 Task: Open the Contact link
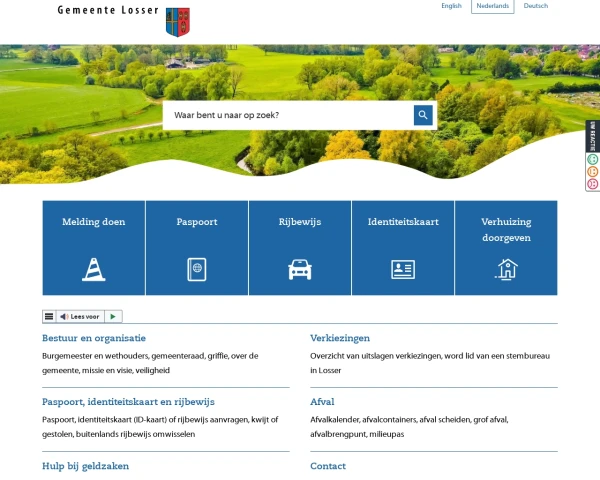pyautogui.click(x=328, y=466)
